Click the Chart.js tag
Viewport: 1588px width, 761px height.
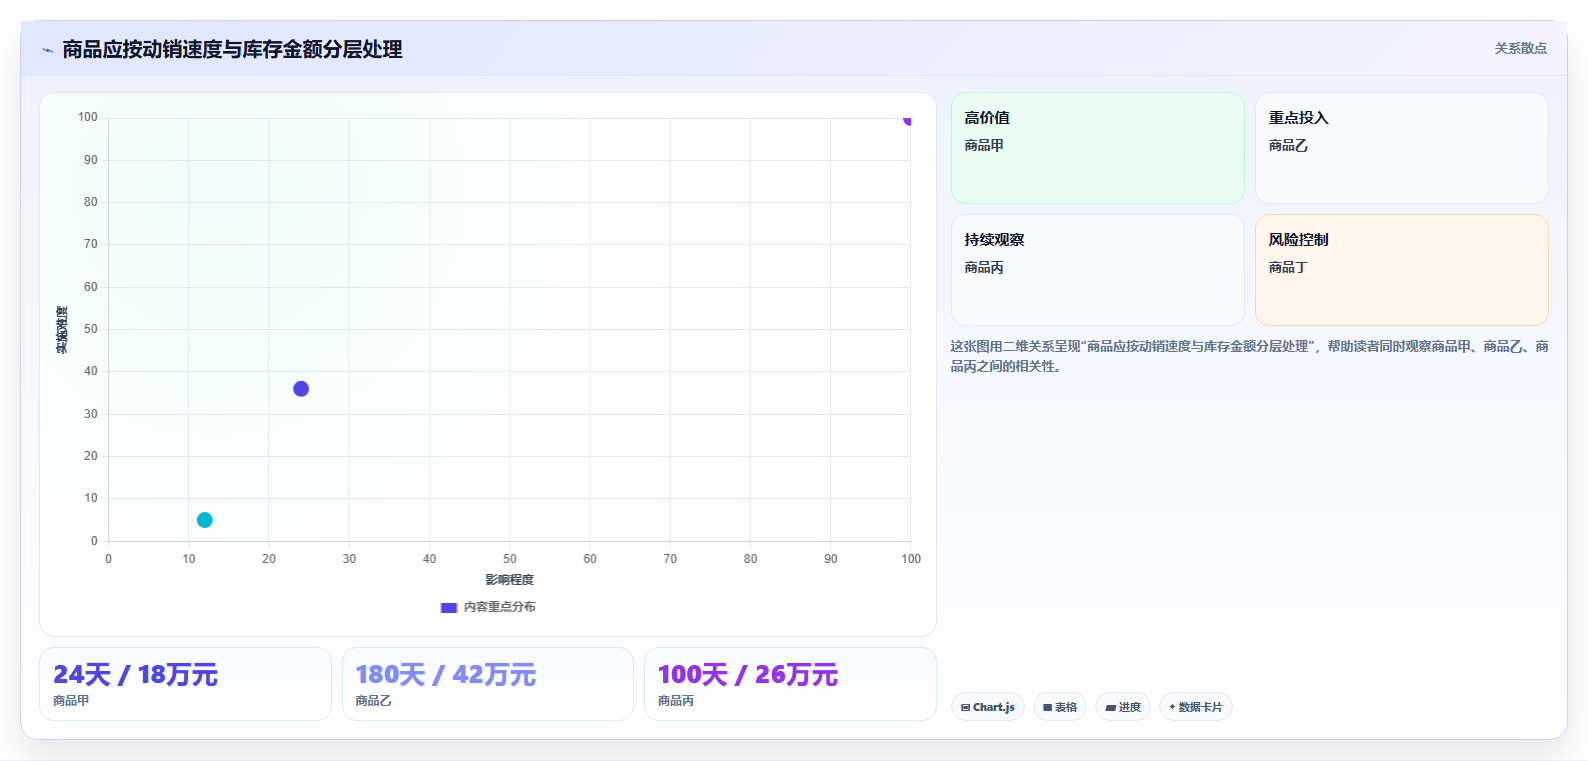pos(987,707)
